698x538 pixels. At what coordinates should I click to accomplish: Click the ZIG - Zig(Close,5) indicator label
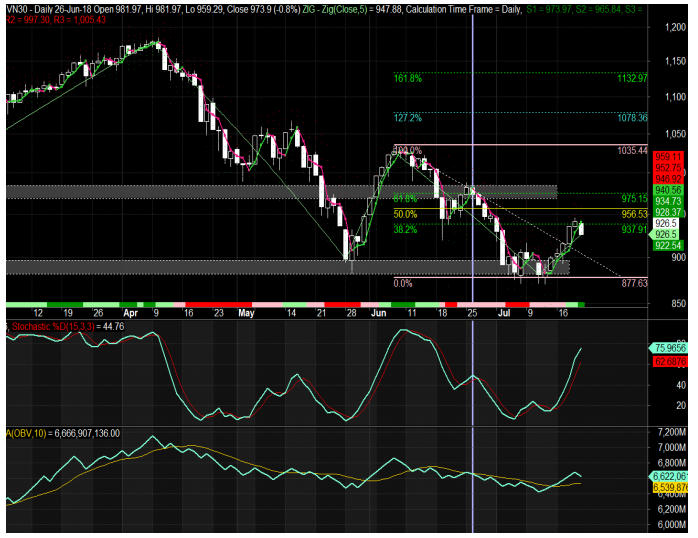(335, 9)
